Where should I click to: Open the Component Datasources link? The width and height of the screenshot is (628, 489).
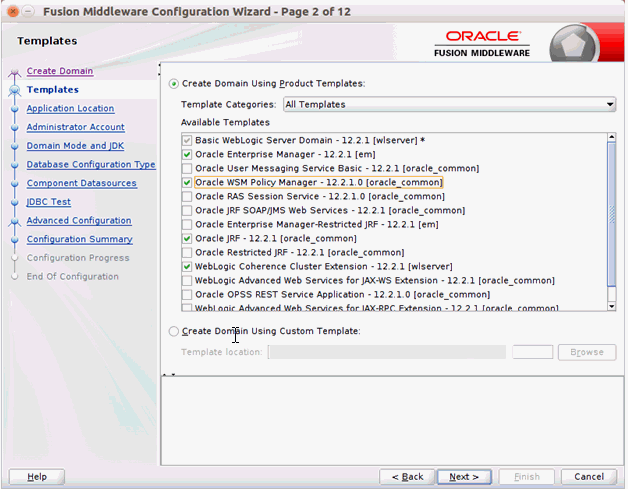click(x=82, y=183)
